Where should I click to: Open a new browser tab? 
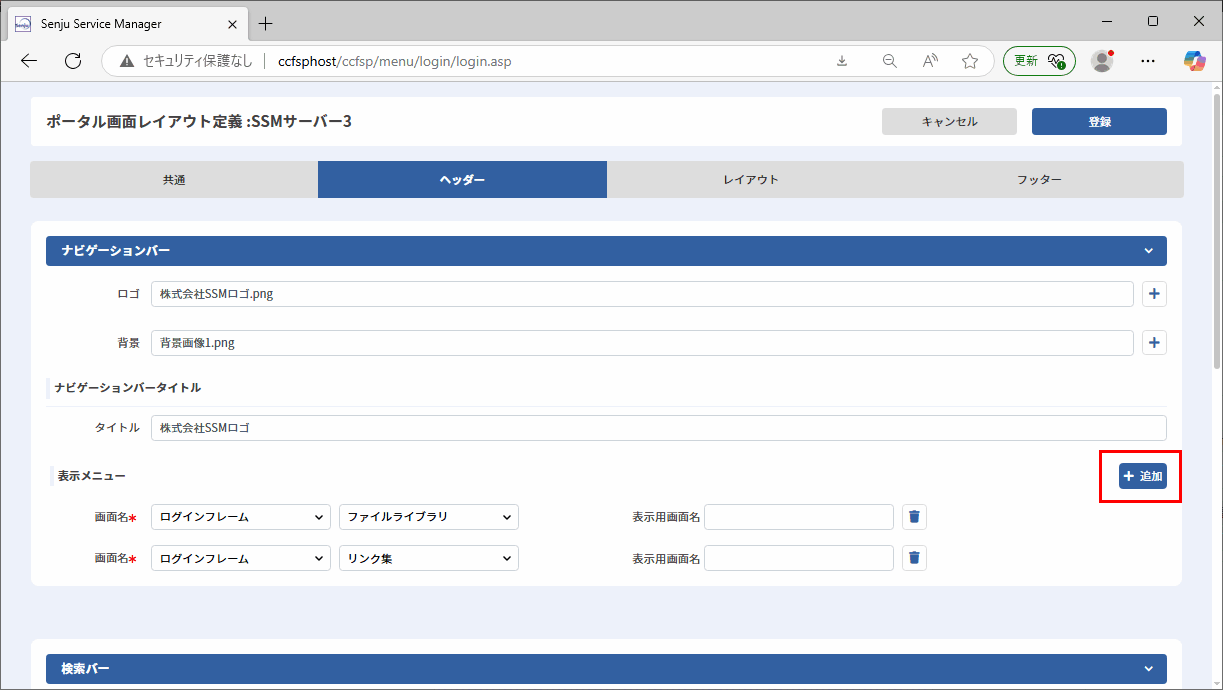pyautogui.click(x=265, y=23)
